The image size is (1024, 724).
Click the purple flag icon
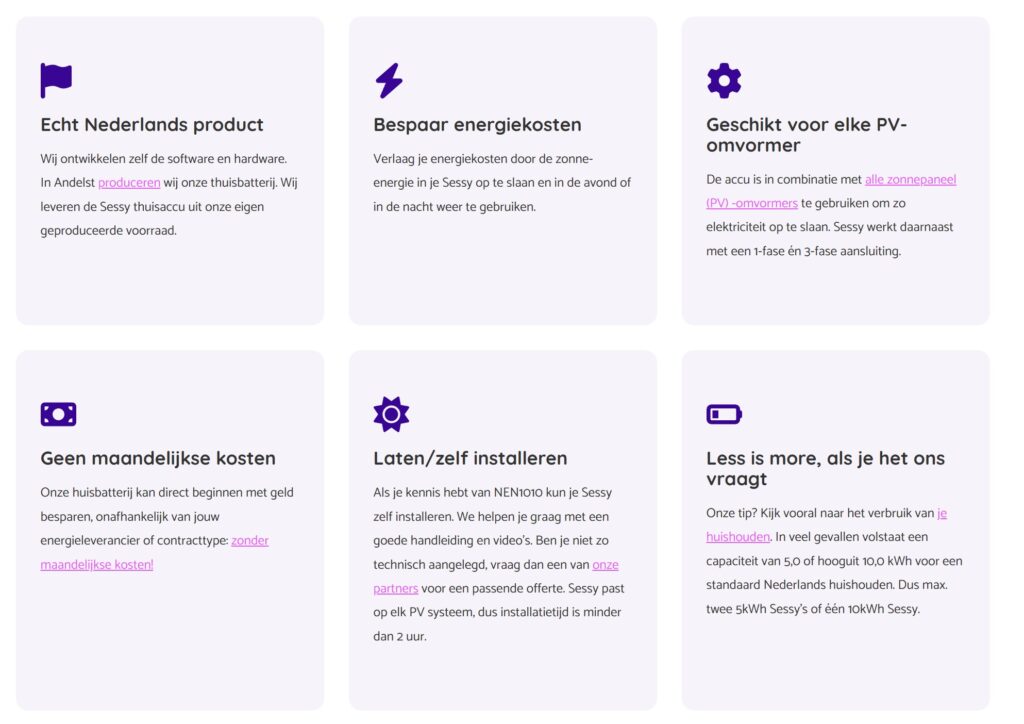coord(56,80)
